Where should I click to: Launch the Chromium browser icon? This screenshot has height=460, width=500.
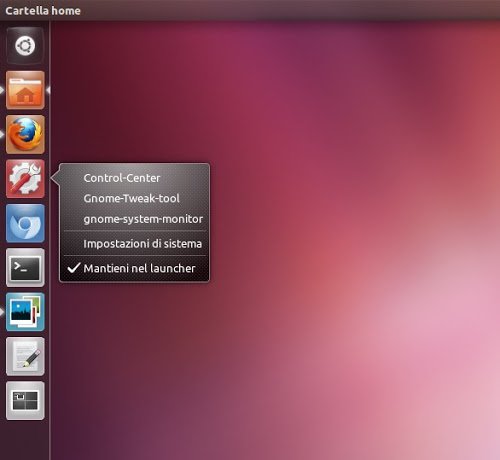[x=25, y=223]
